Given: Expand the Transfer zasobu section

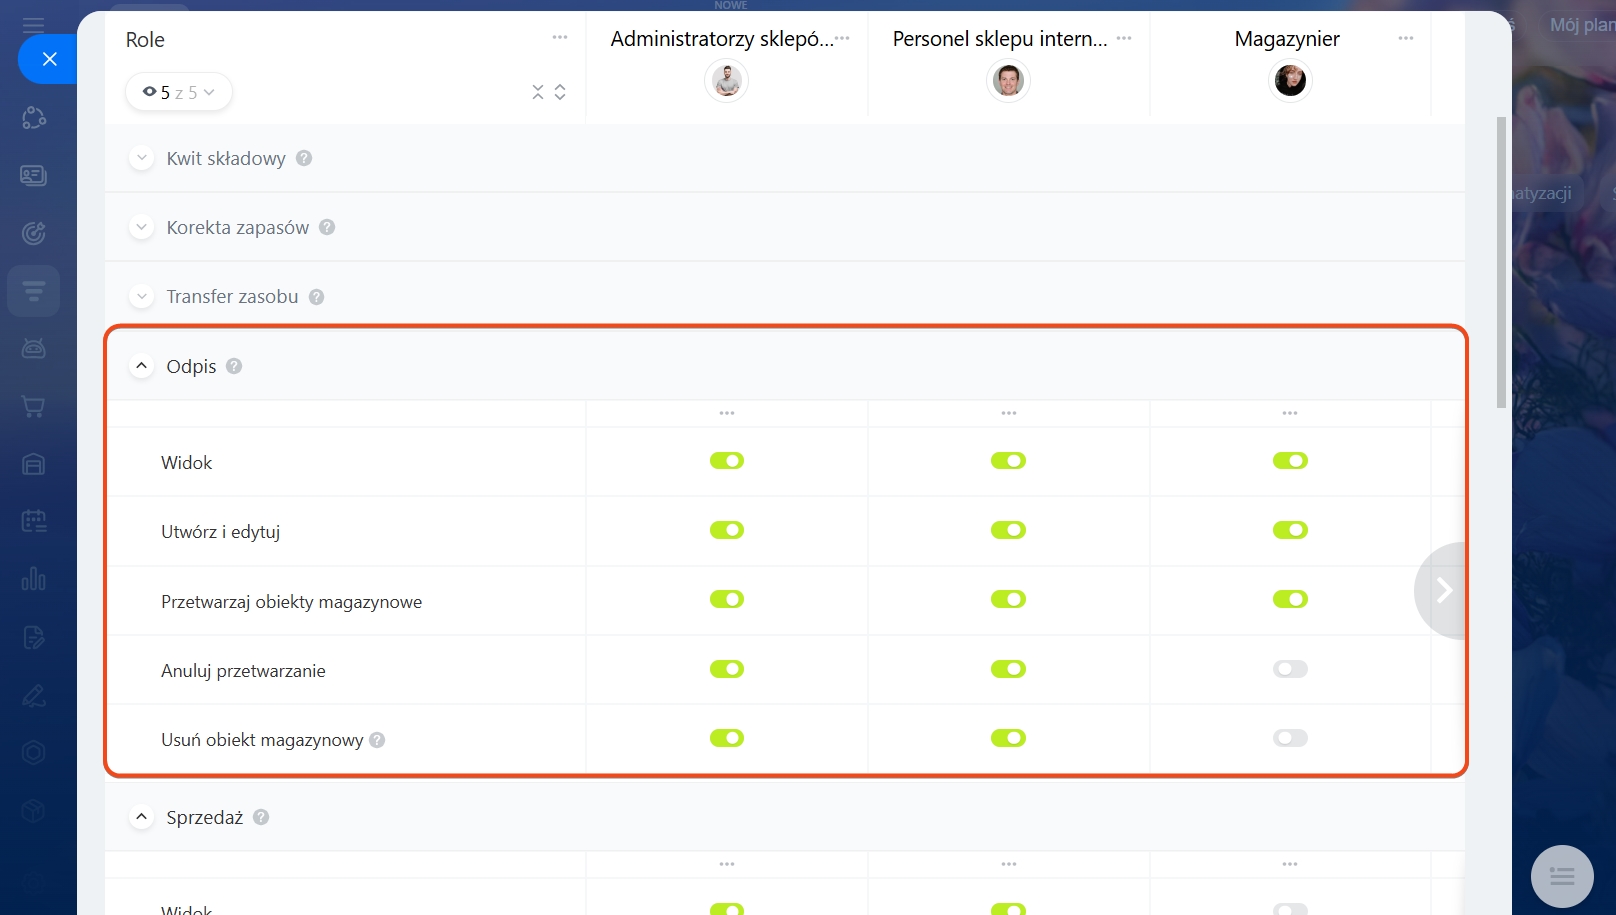Looking at the screenshot, I should click(x=141, y=297).
